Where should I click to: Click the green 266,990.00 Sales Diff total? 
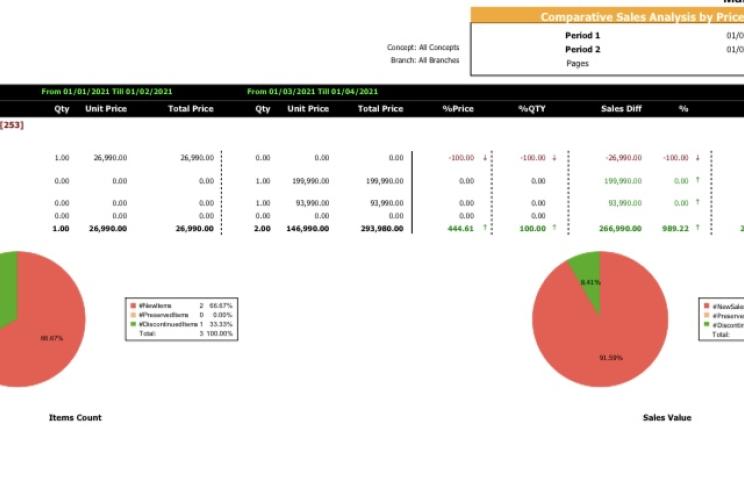click(x=620, y=229)
